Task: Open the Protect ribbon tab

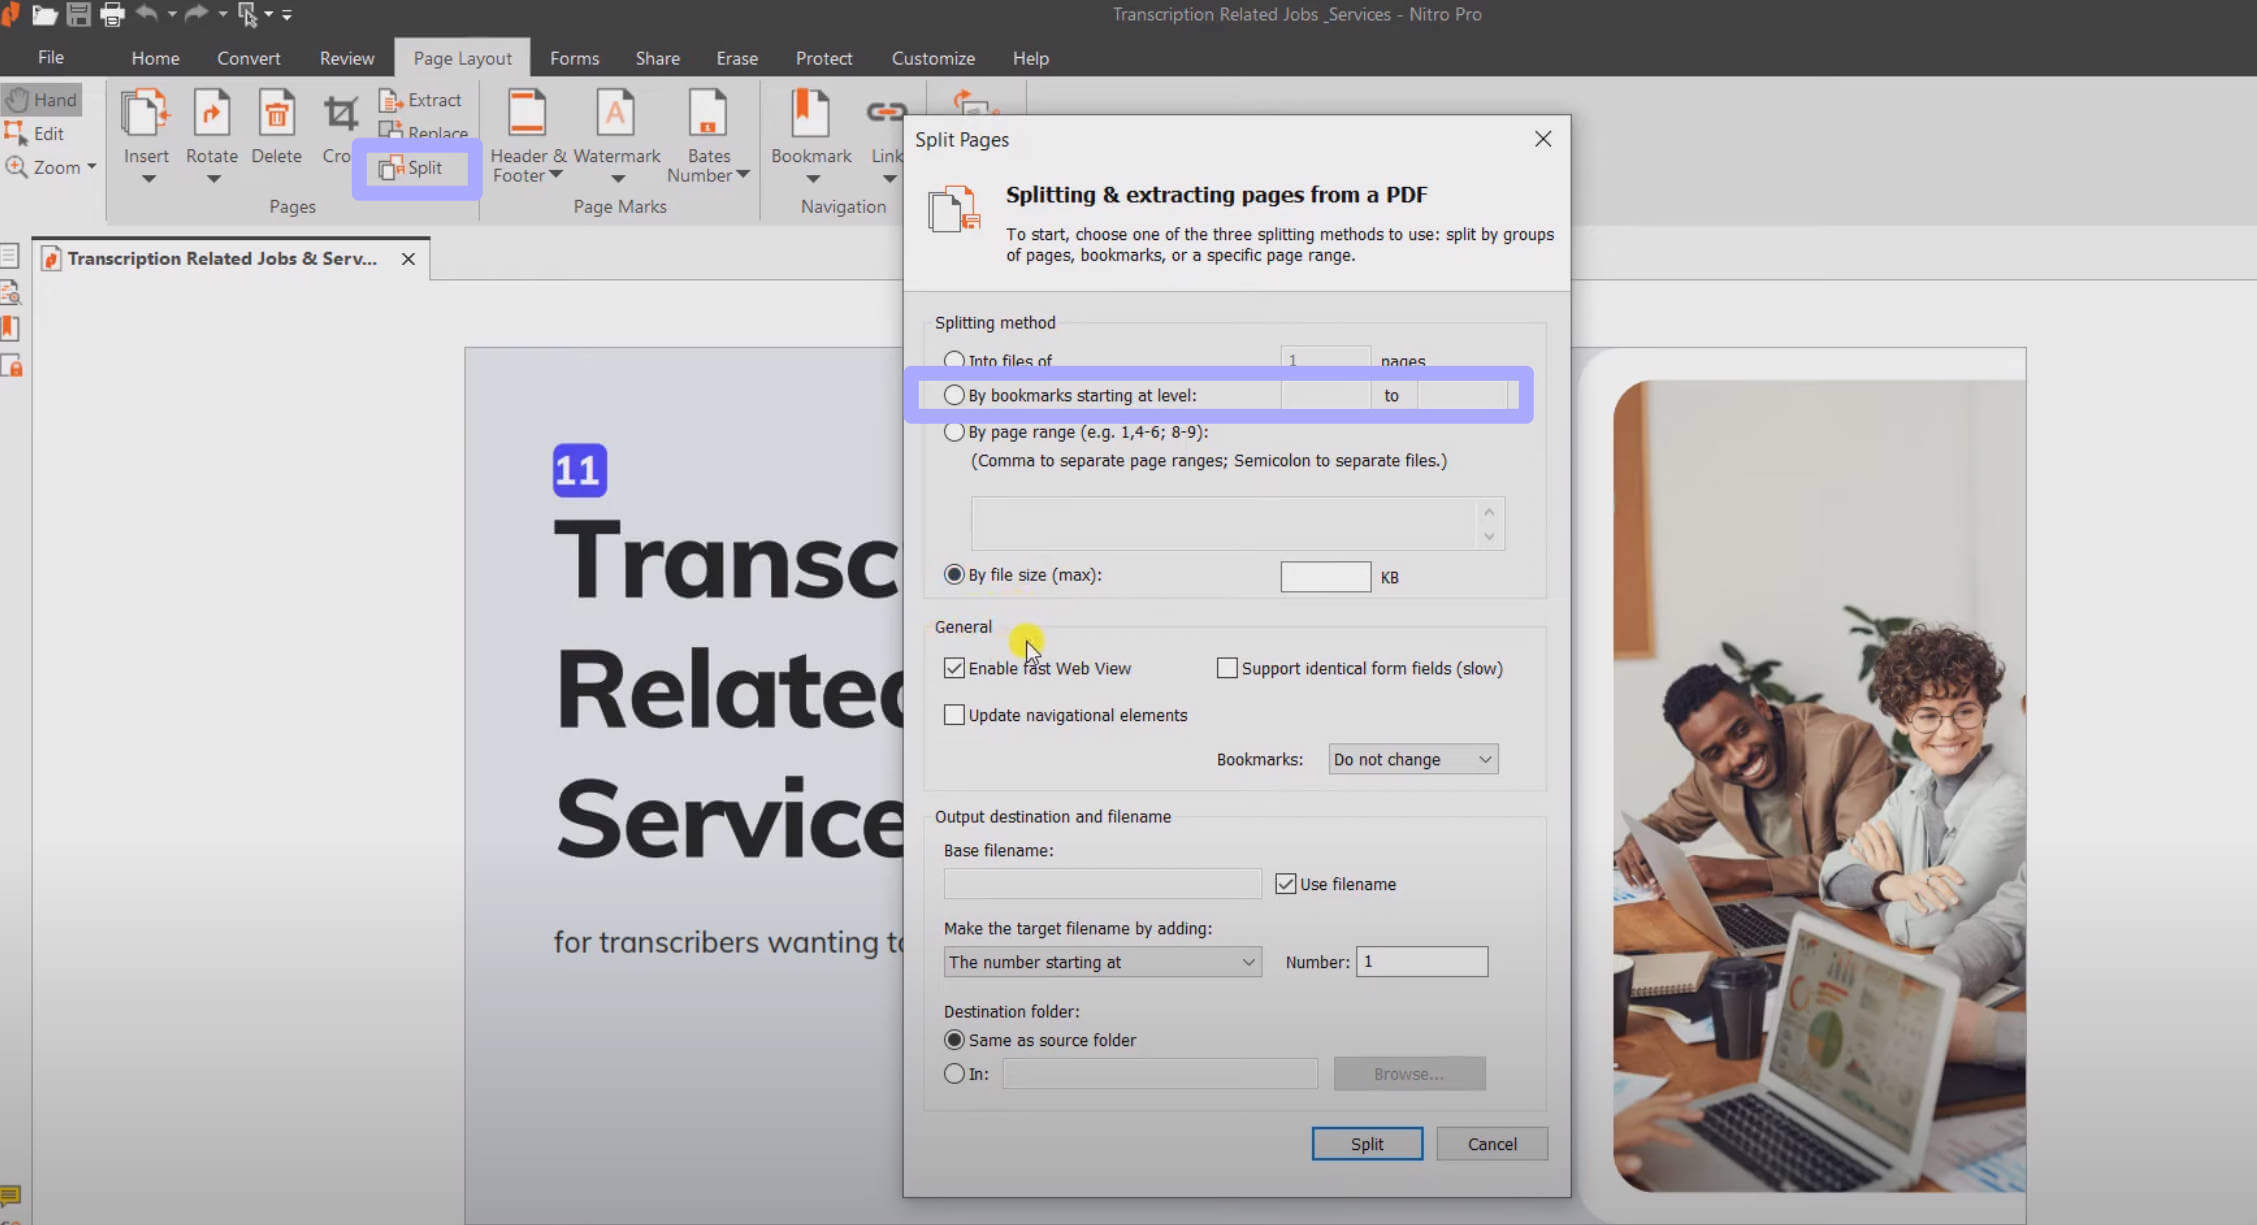Action: coord(823,58)
